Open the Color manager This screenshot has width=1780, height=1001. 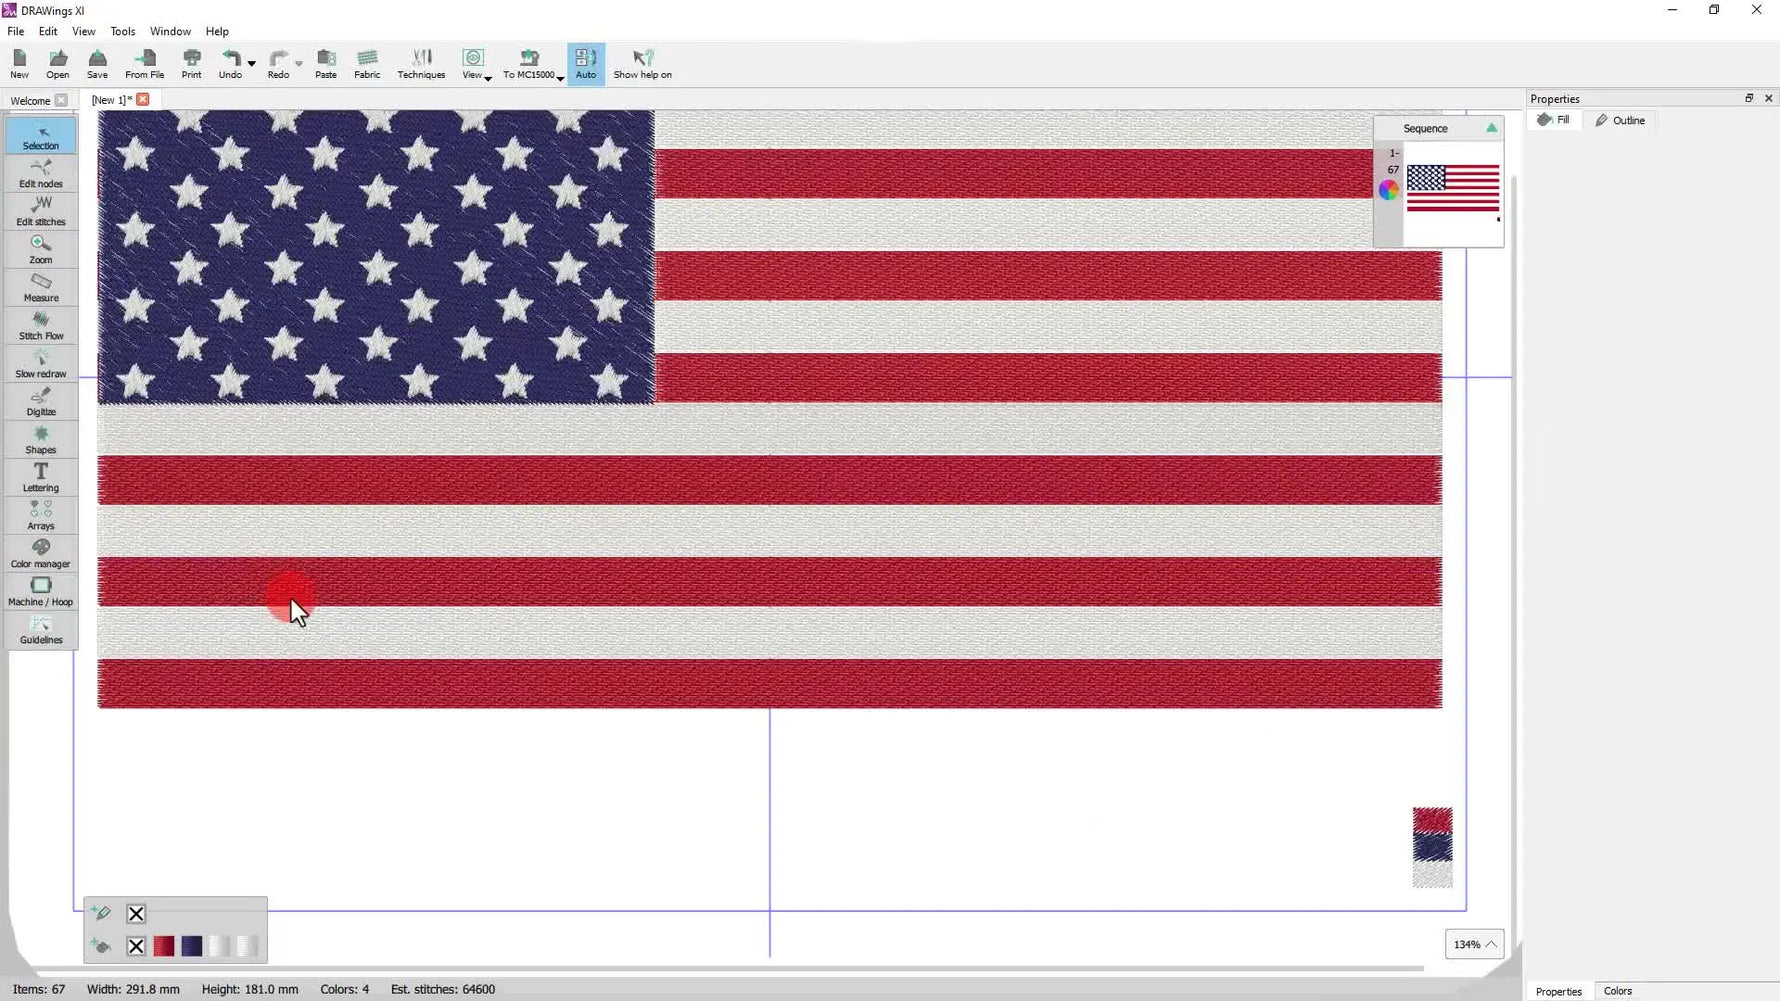coord(41,553)
